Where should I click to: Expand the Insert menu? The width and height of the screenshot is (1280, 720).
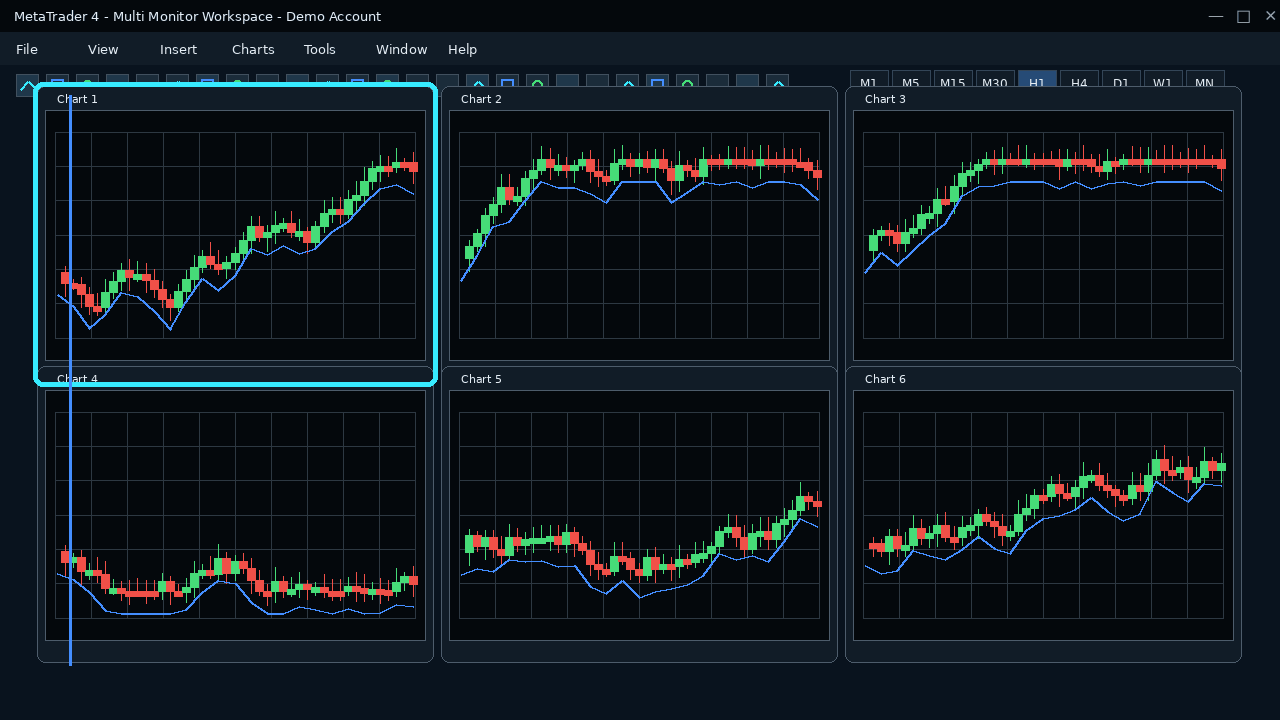(178, 49)
